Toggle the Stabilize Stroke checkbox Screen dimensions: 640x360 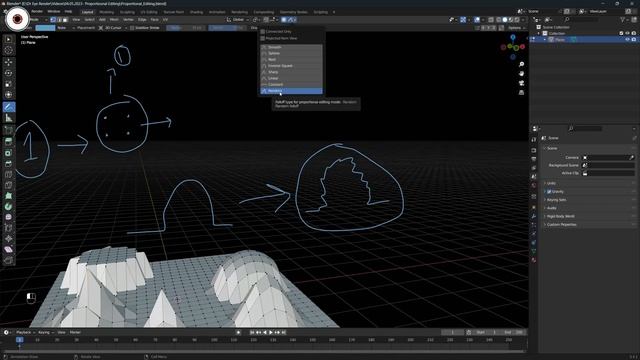pos(132,28)
